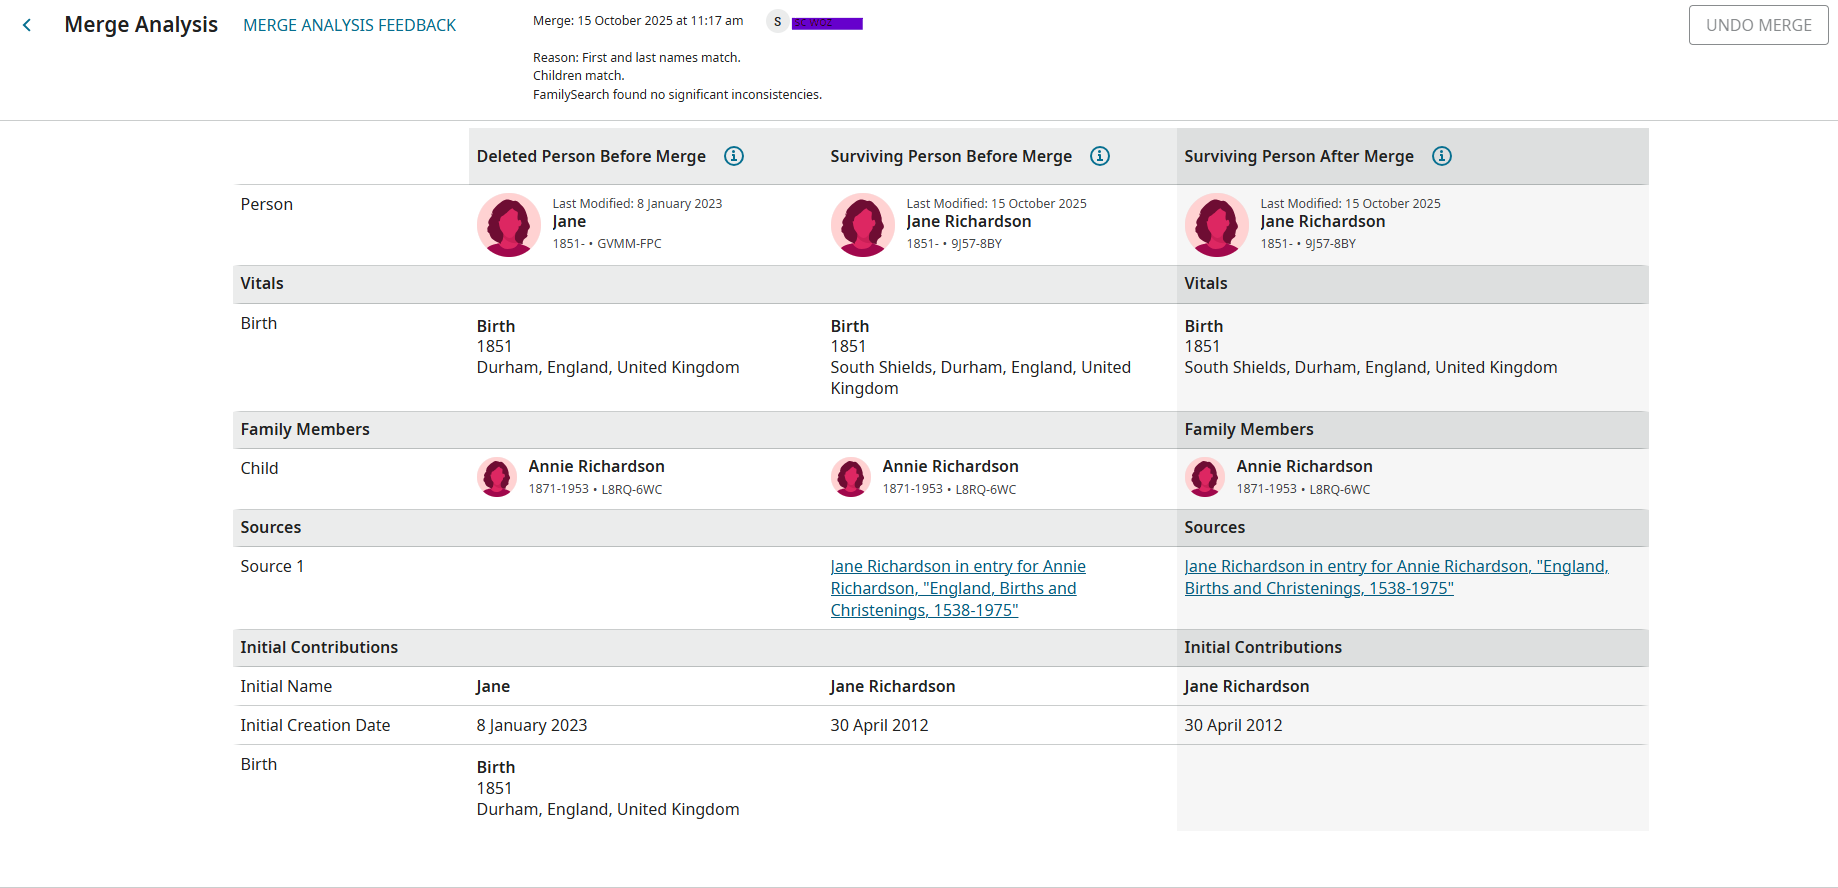Viewport: 1838px width, 888px height.
Task: Open the info icon beside Surviving Person Before Merge
Action: [1100, 156]
